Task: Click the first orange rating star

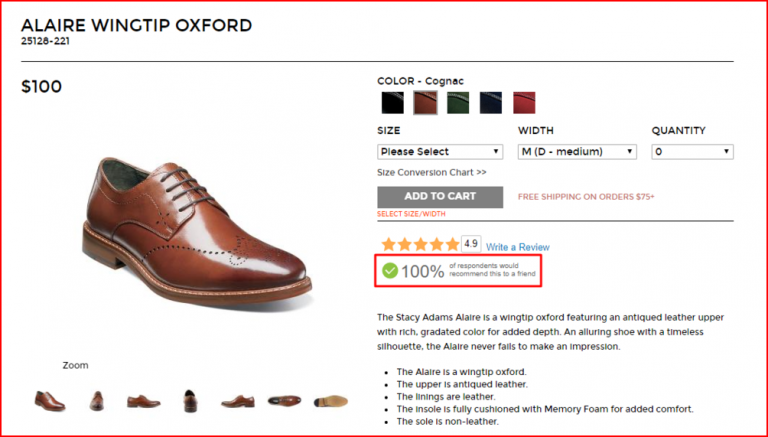Action: click(x=386, y=244)
